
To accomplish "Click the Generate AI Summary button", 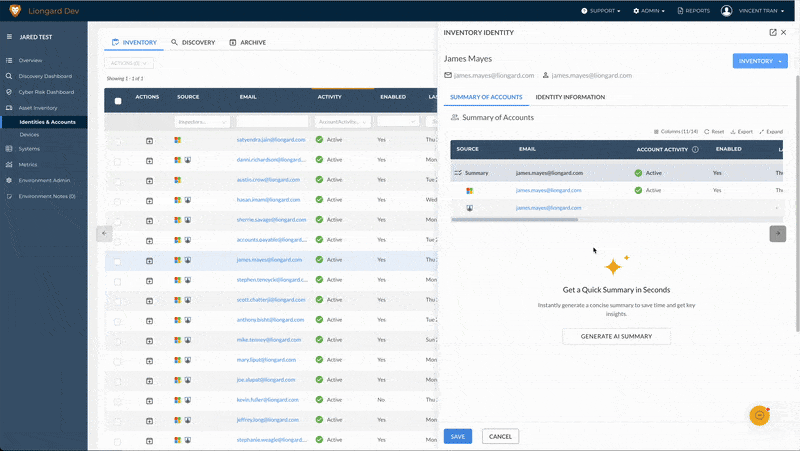I will (x=616, y=336).
